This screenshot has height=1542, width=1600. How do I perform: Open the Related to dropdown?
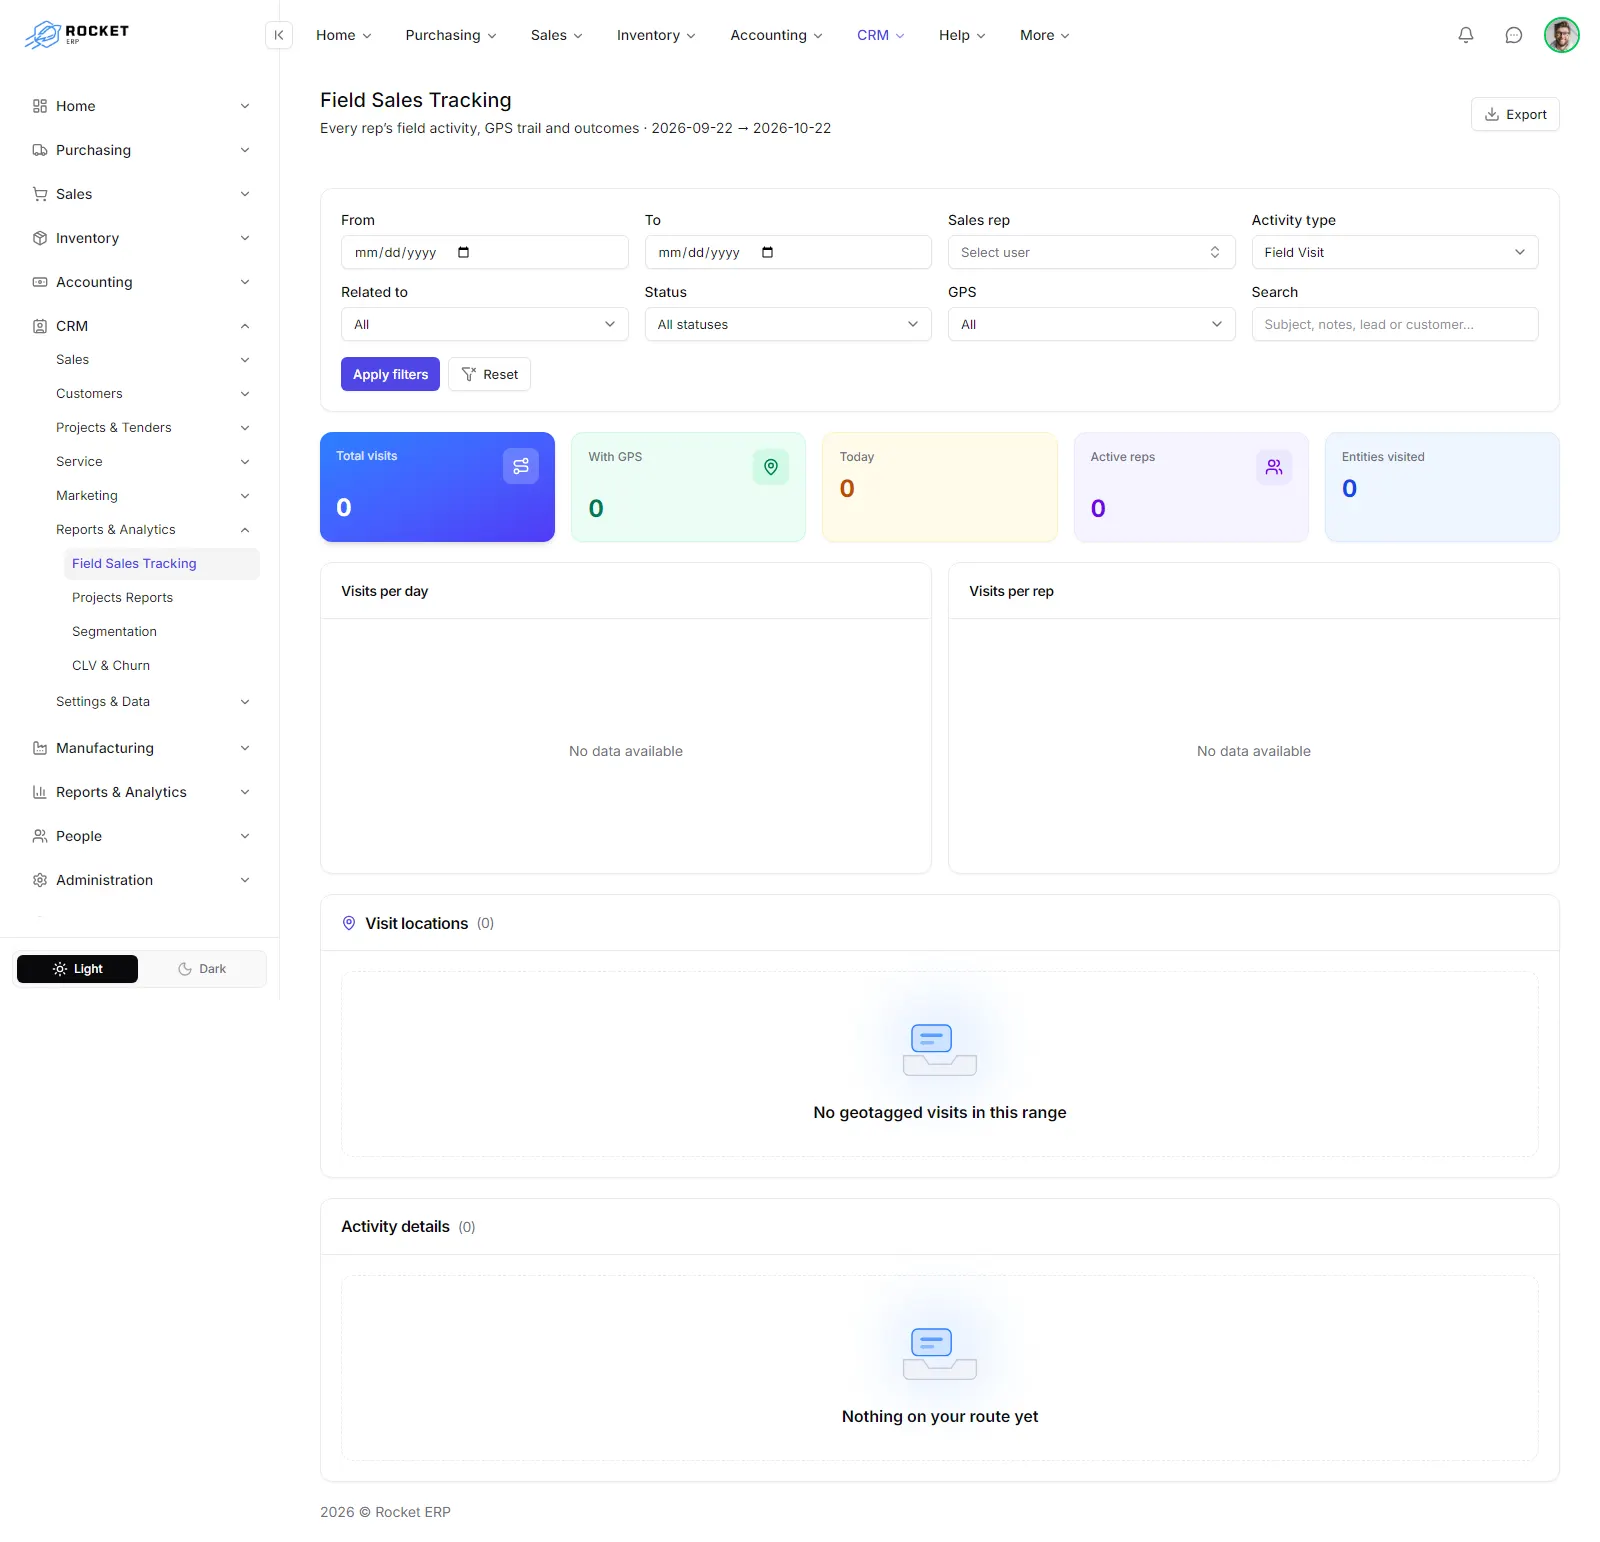click(484, 324)
